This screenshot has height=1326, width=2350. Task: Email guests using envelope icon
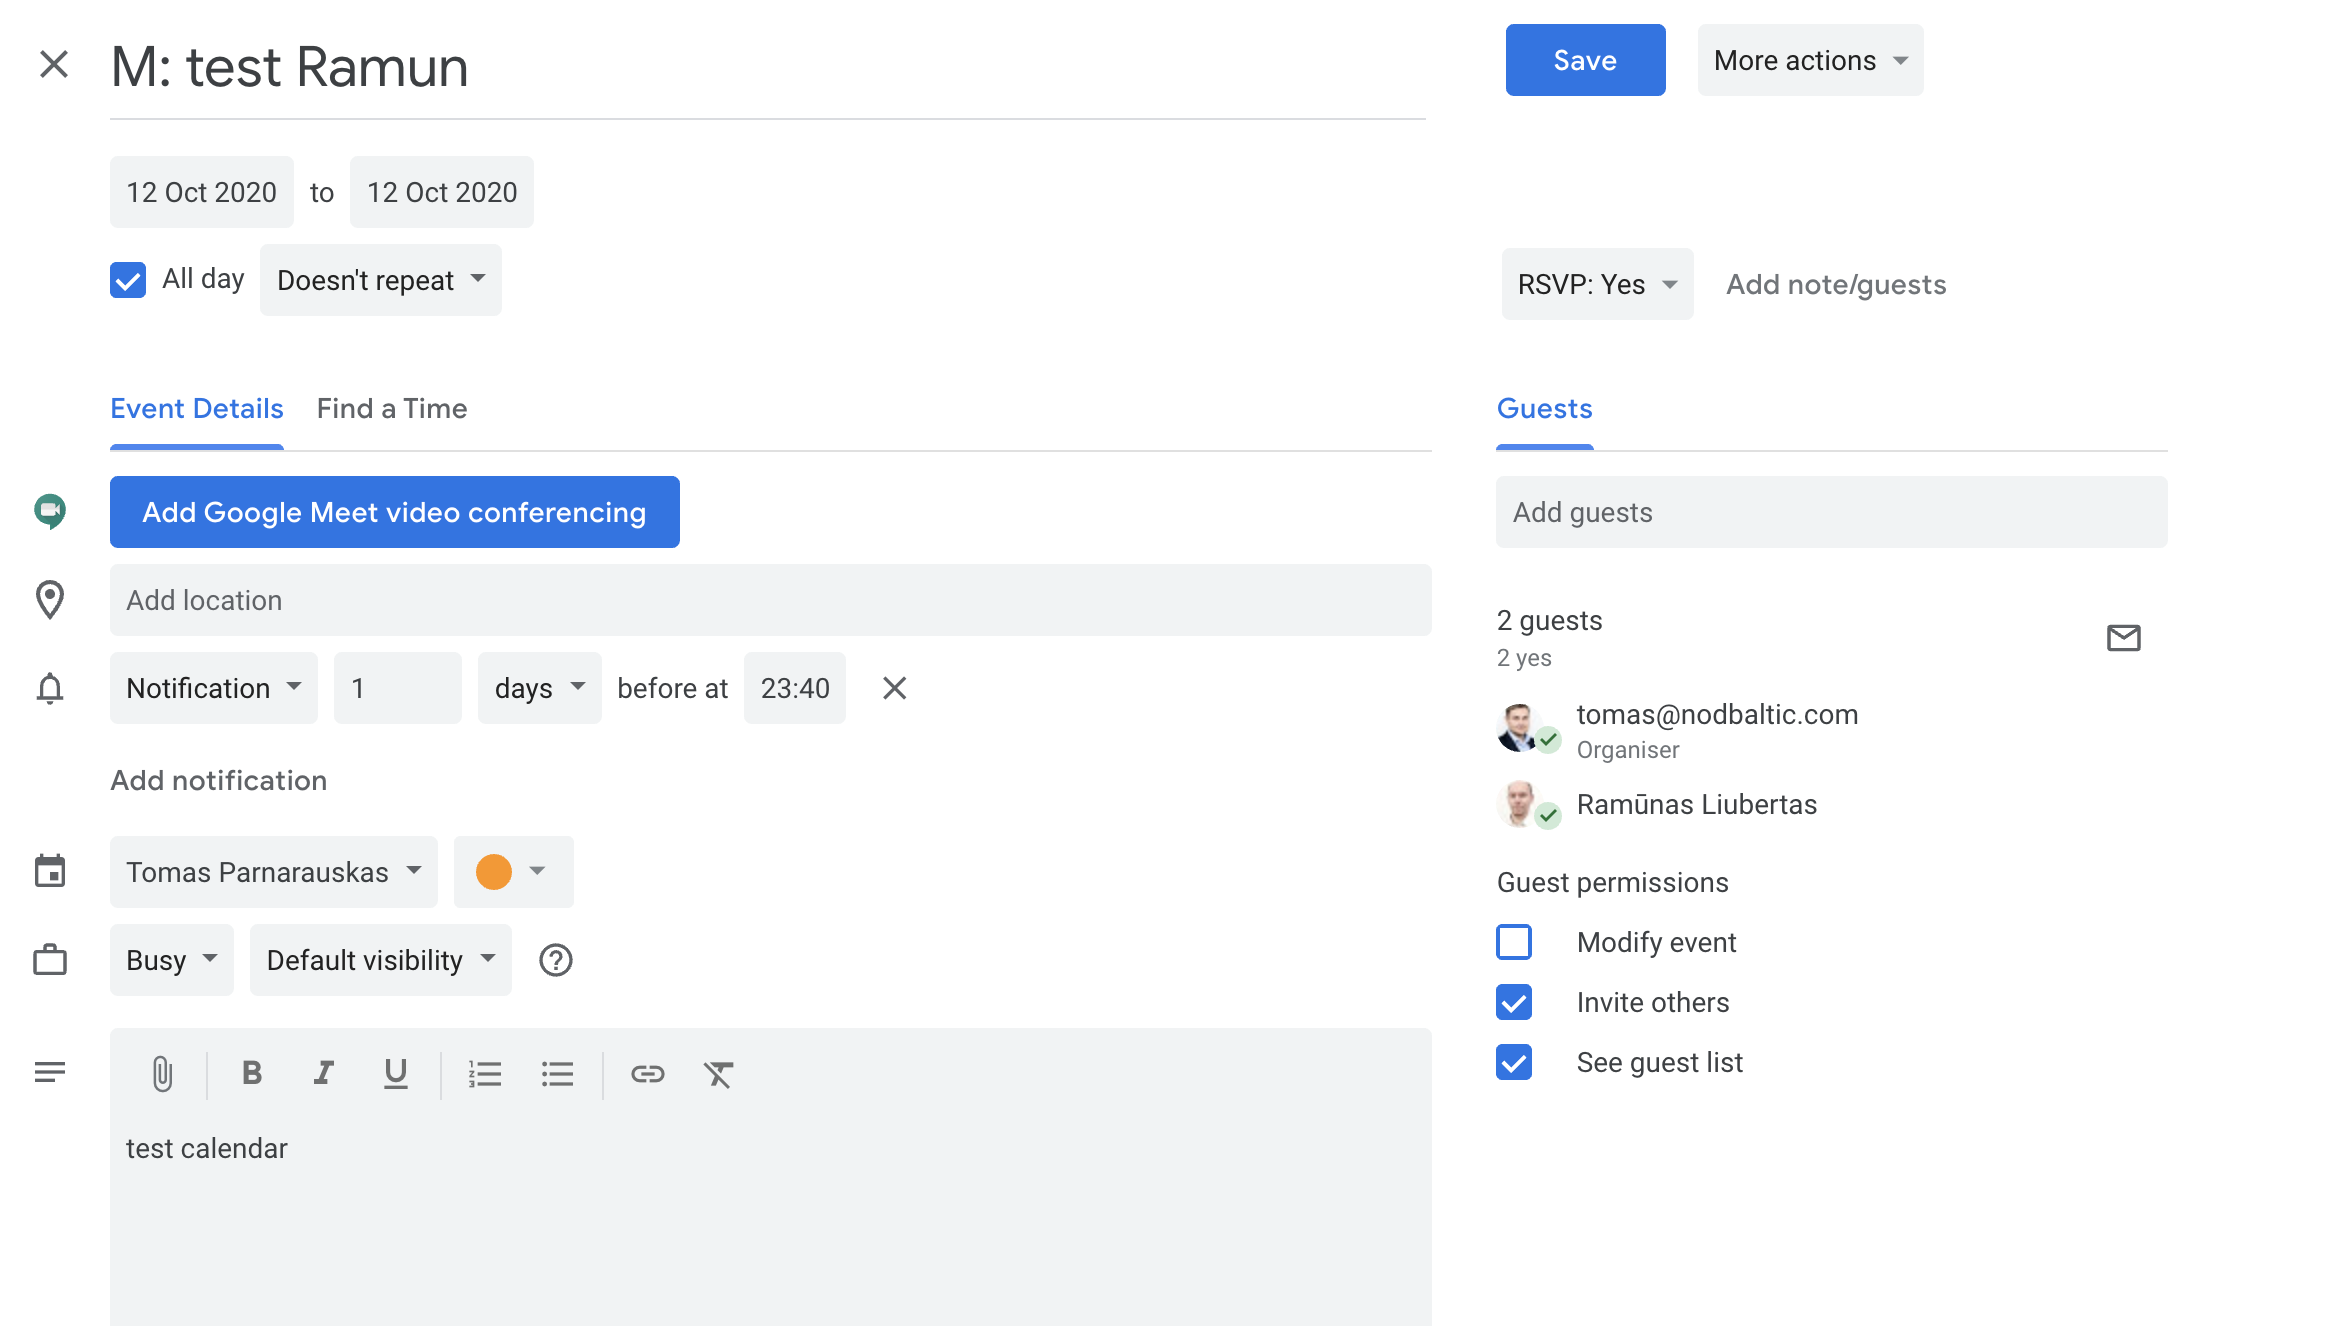click(x=2123, y=638)
